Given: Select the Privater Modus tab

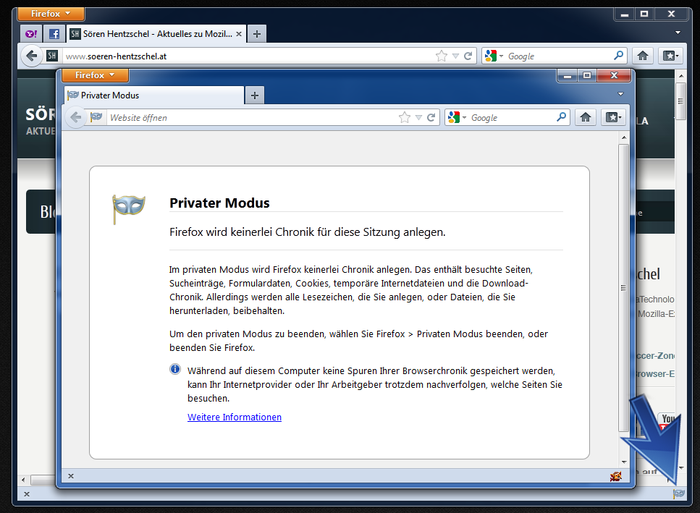Looking at the screenshot, I should [154, 95].
